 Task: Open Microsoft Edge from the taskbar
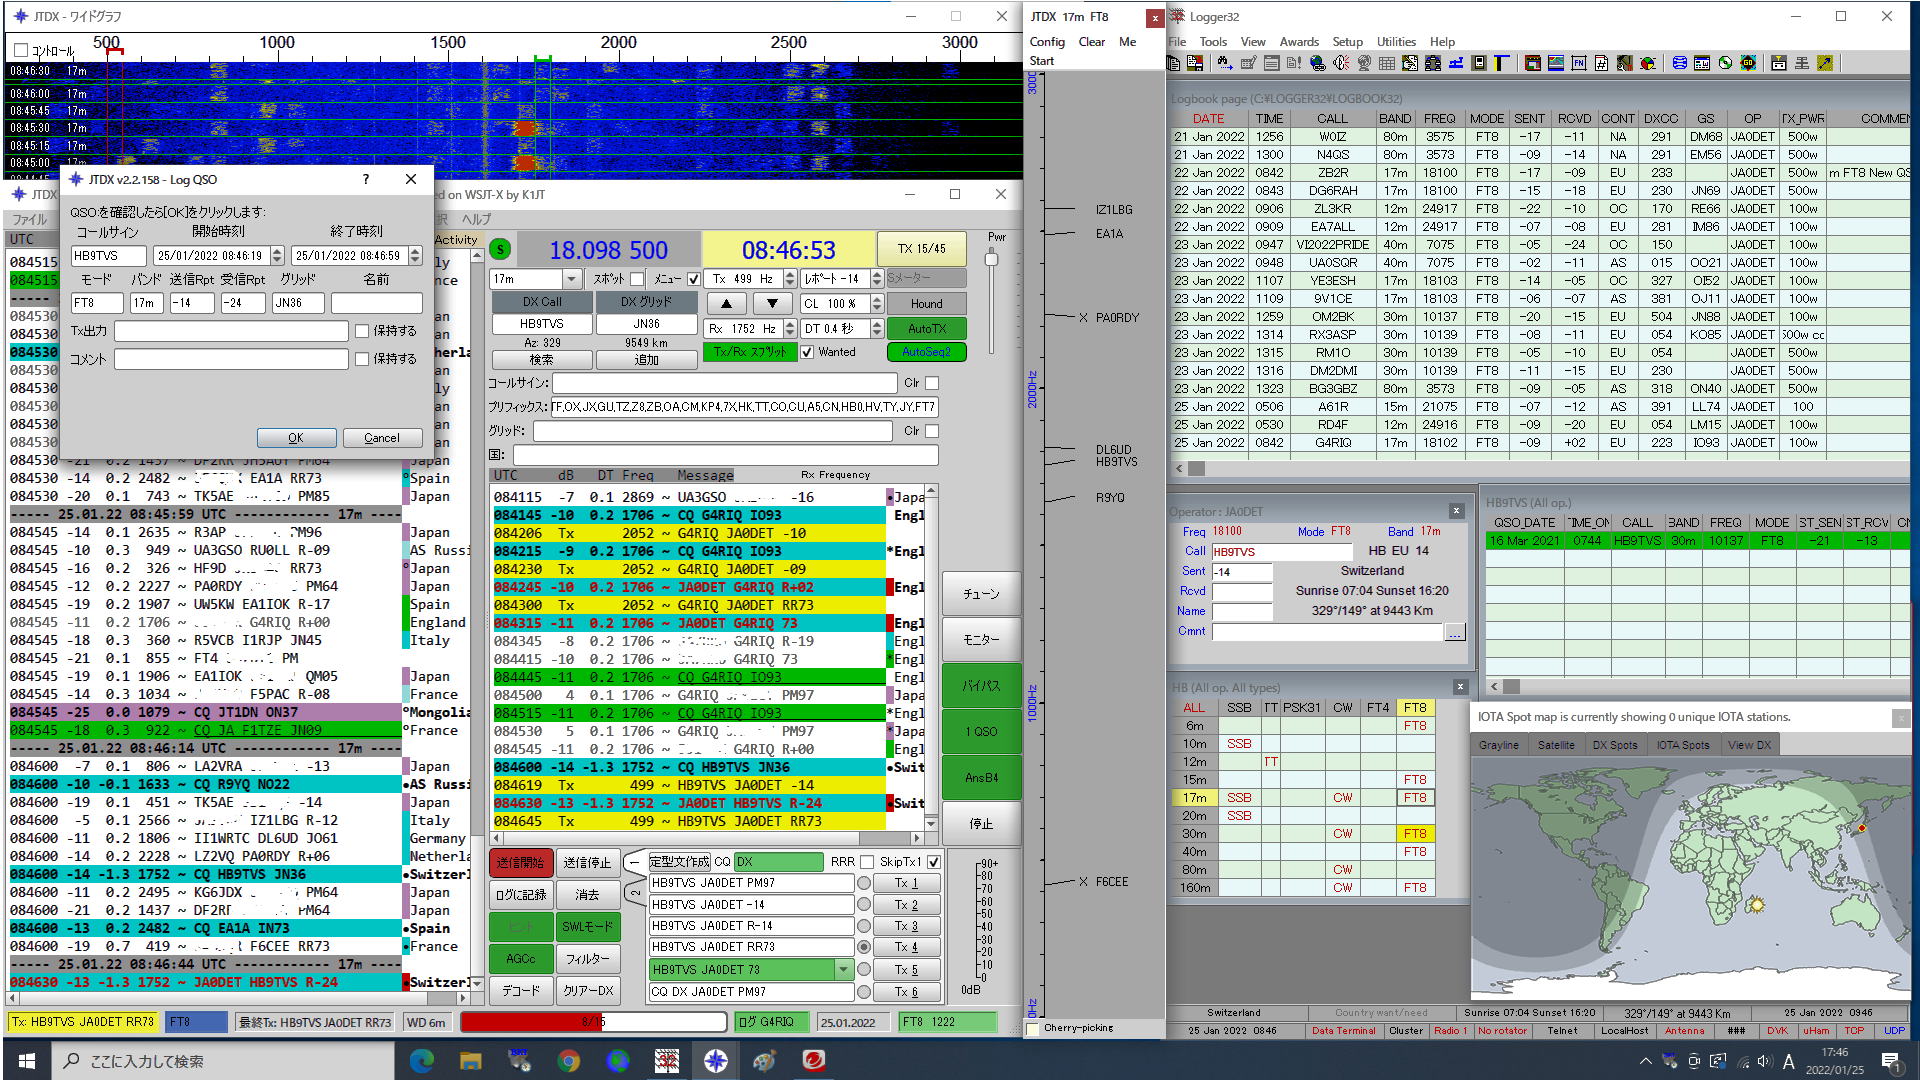[421, 1060]
